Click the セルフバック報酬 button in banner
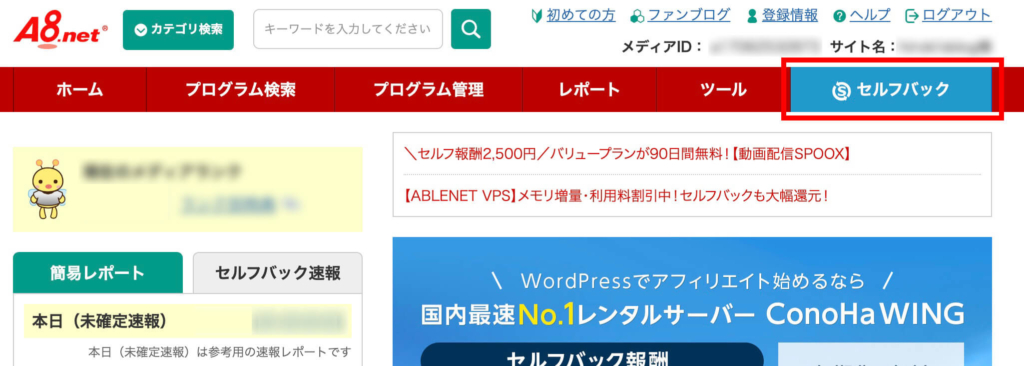The image size is (1024, 366). (592, 354)
